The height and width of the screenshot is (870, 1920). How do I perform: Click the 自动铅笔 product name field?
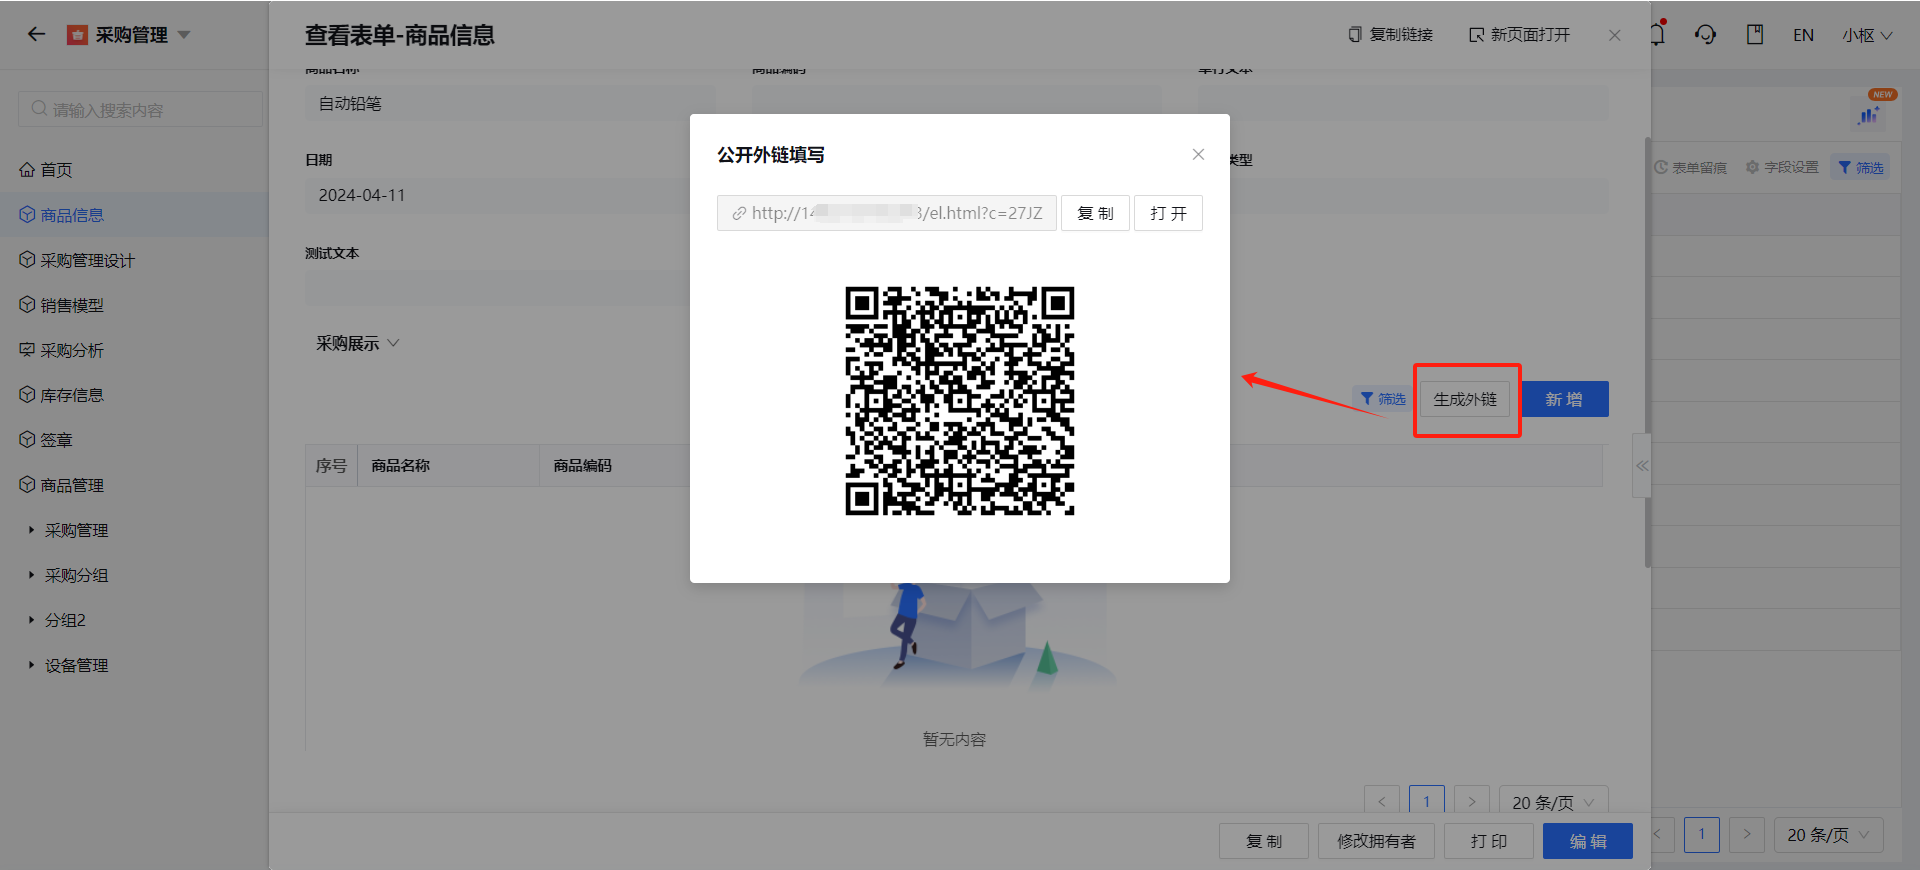click(x=511, y=104)
